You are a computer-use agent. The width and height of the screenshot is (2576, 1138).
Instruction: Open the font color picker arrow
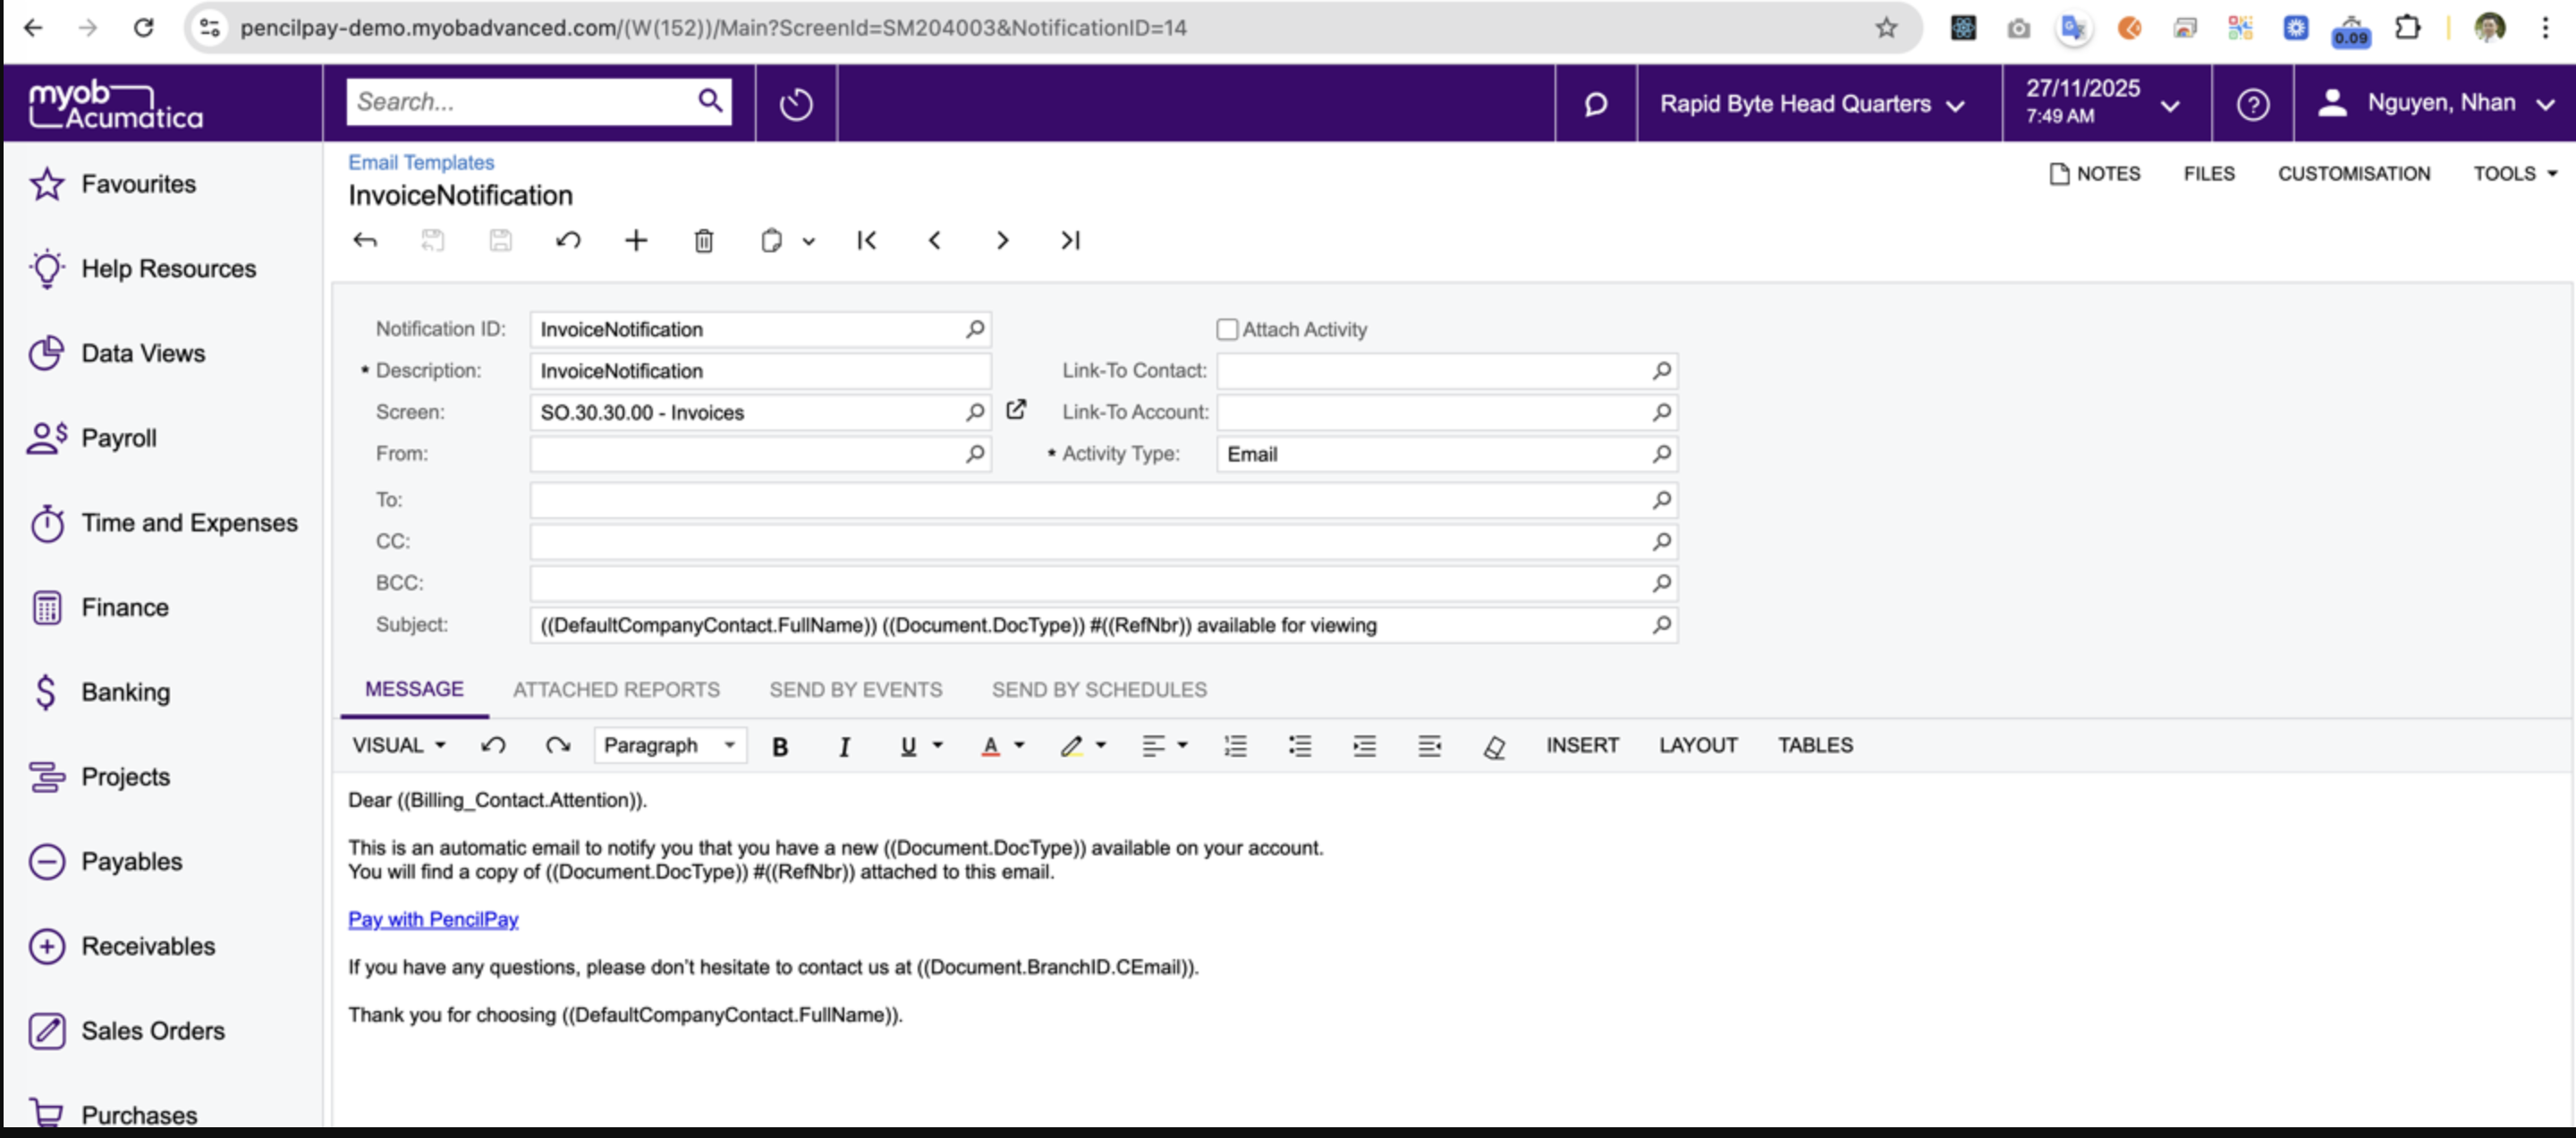coord(1019,746)
